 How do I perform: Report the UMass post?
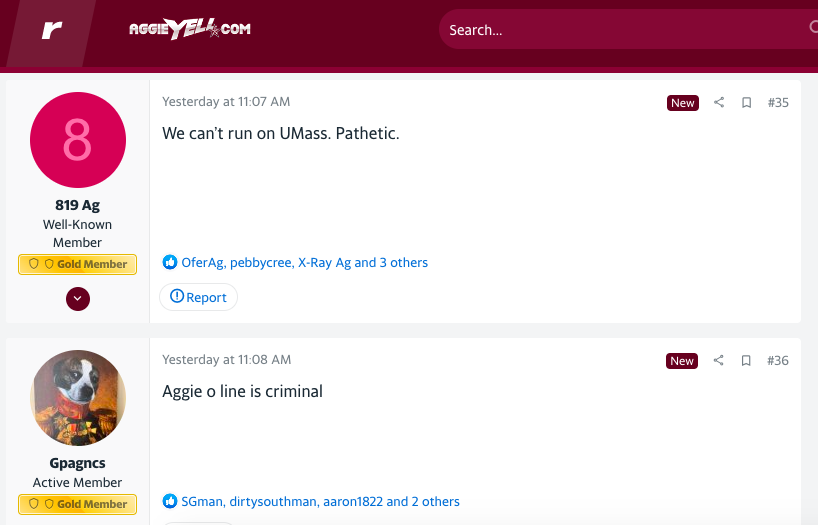click(198, 297)
